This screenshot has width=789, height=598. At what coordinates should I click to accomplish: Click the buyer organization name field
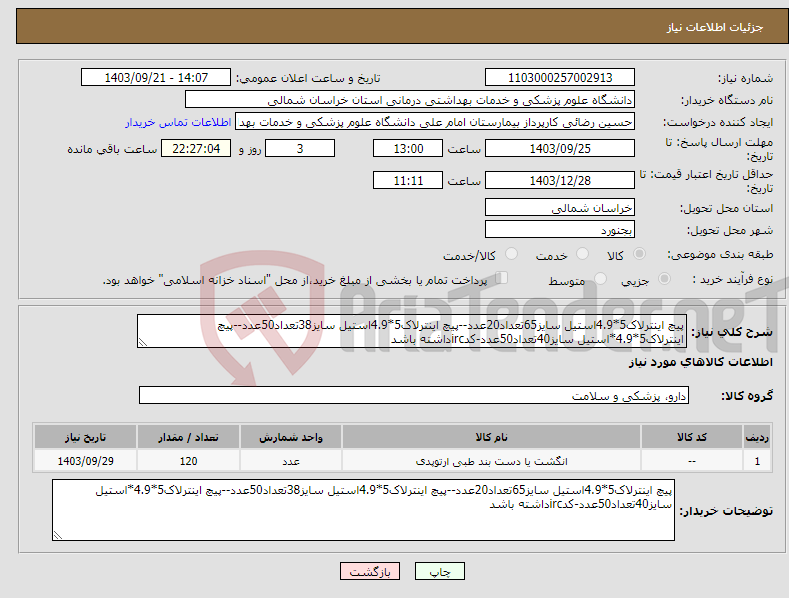tap(410, 100)
